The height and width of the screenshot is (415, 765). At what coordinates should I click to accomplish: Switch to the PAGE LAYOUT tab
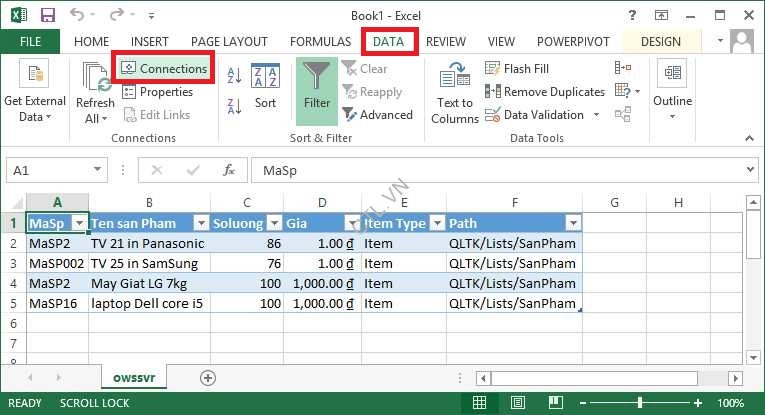click(229, 41)
